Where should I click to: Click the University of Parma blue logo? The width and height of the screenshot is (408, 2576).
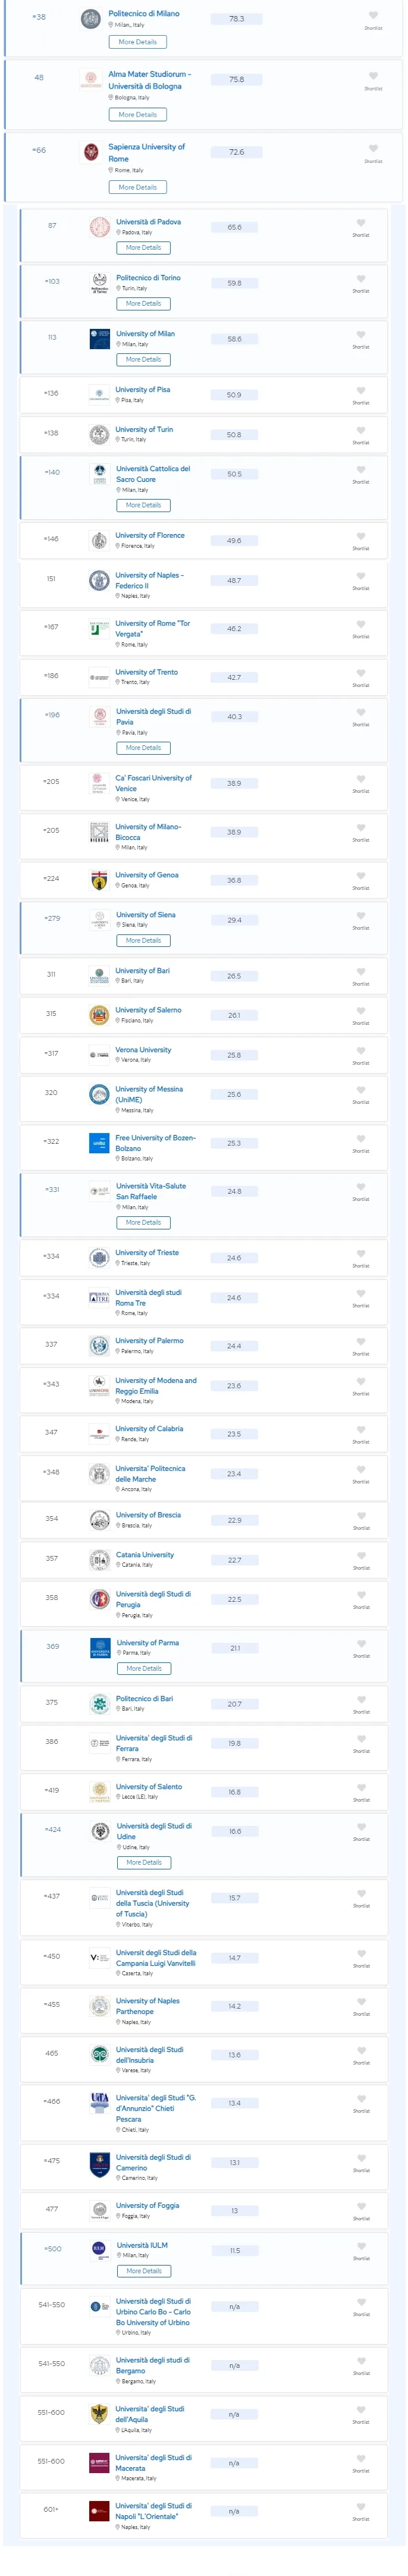point(100,1648)
